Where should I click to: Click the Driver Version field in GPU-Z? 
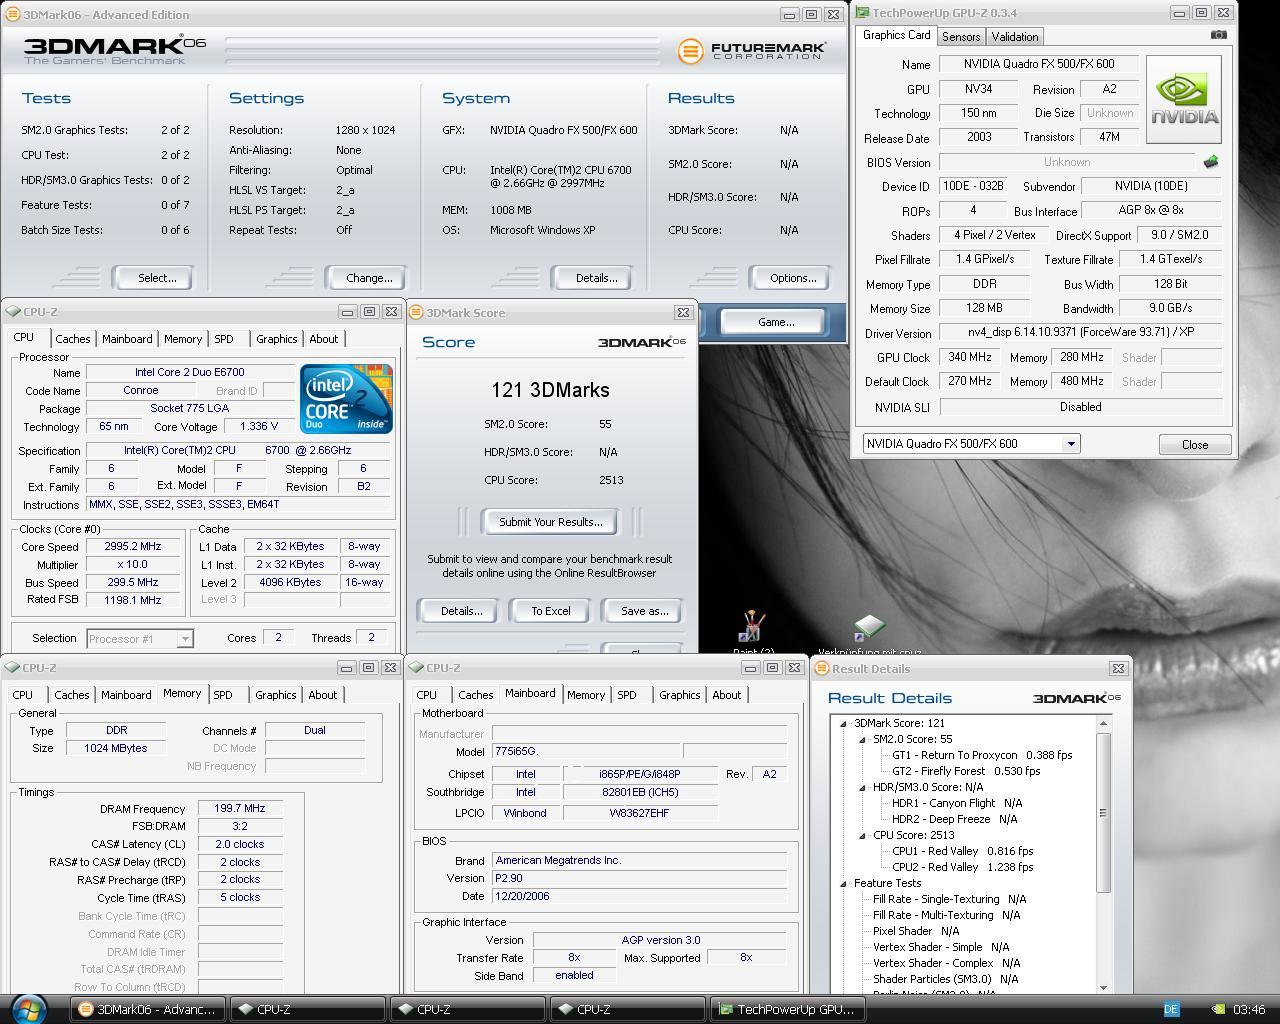click(x=1079, y=332)
